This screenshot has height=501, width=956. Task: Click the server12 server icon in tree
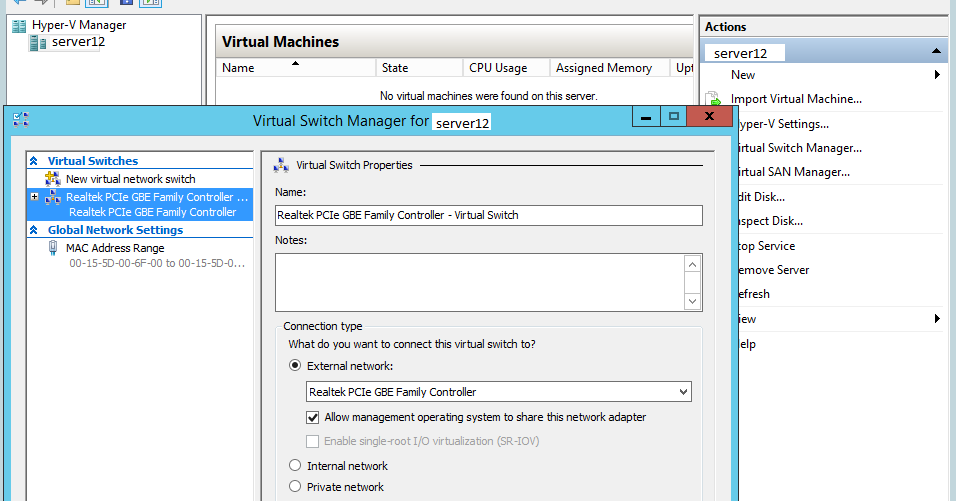point(38,42)
